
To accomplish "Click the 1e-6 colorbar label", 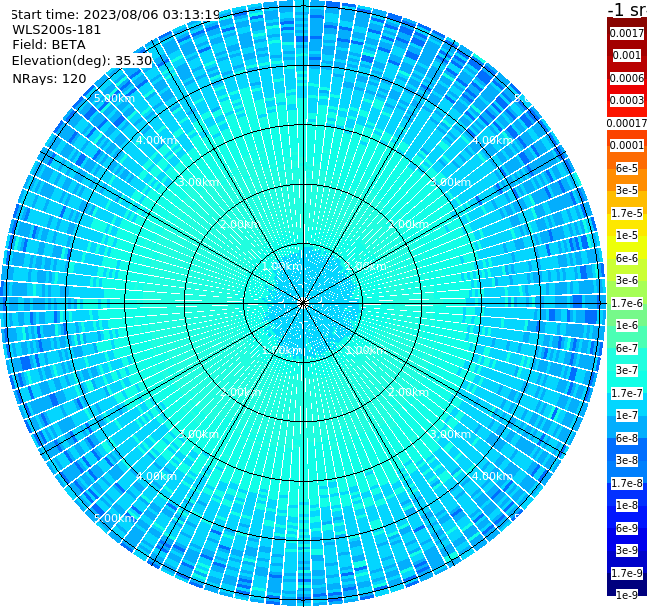I will coord(627,325).
